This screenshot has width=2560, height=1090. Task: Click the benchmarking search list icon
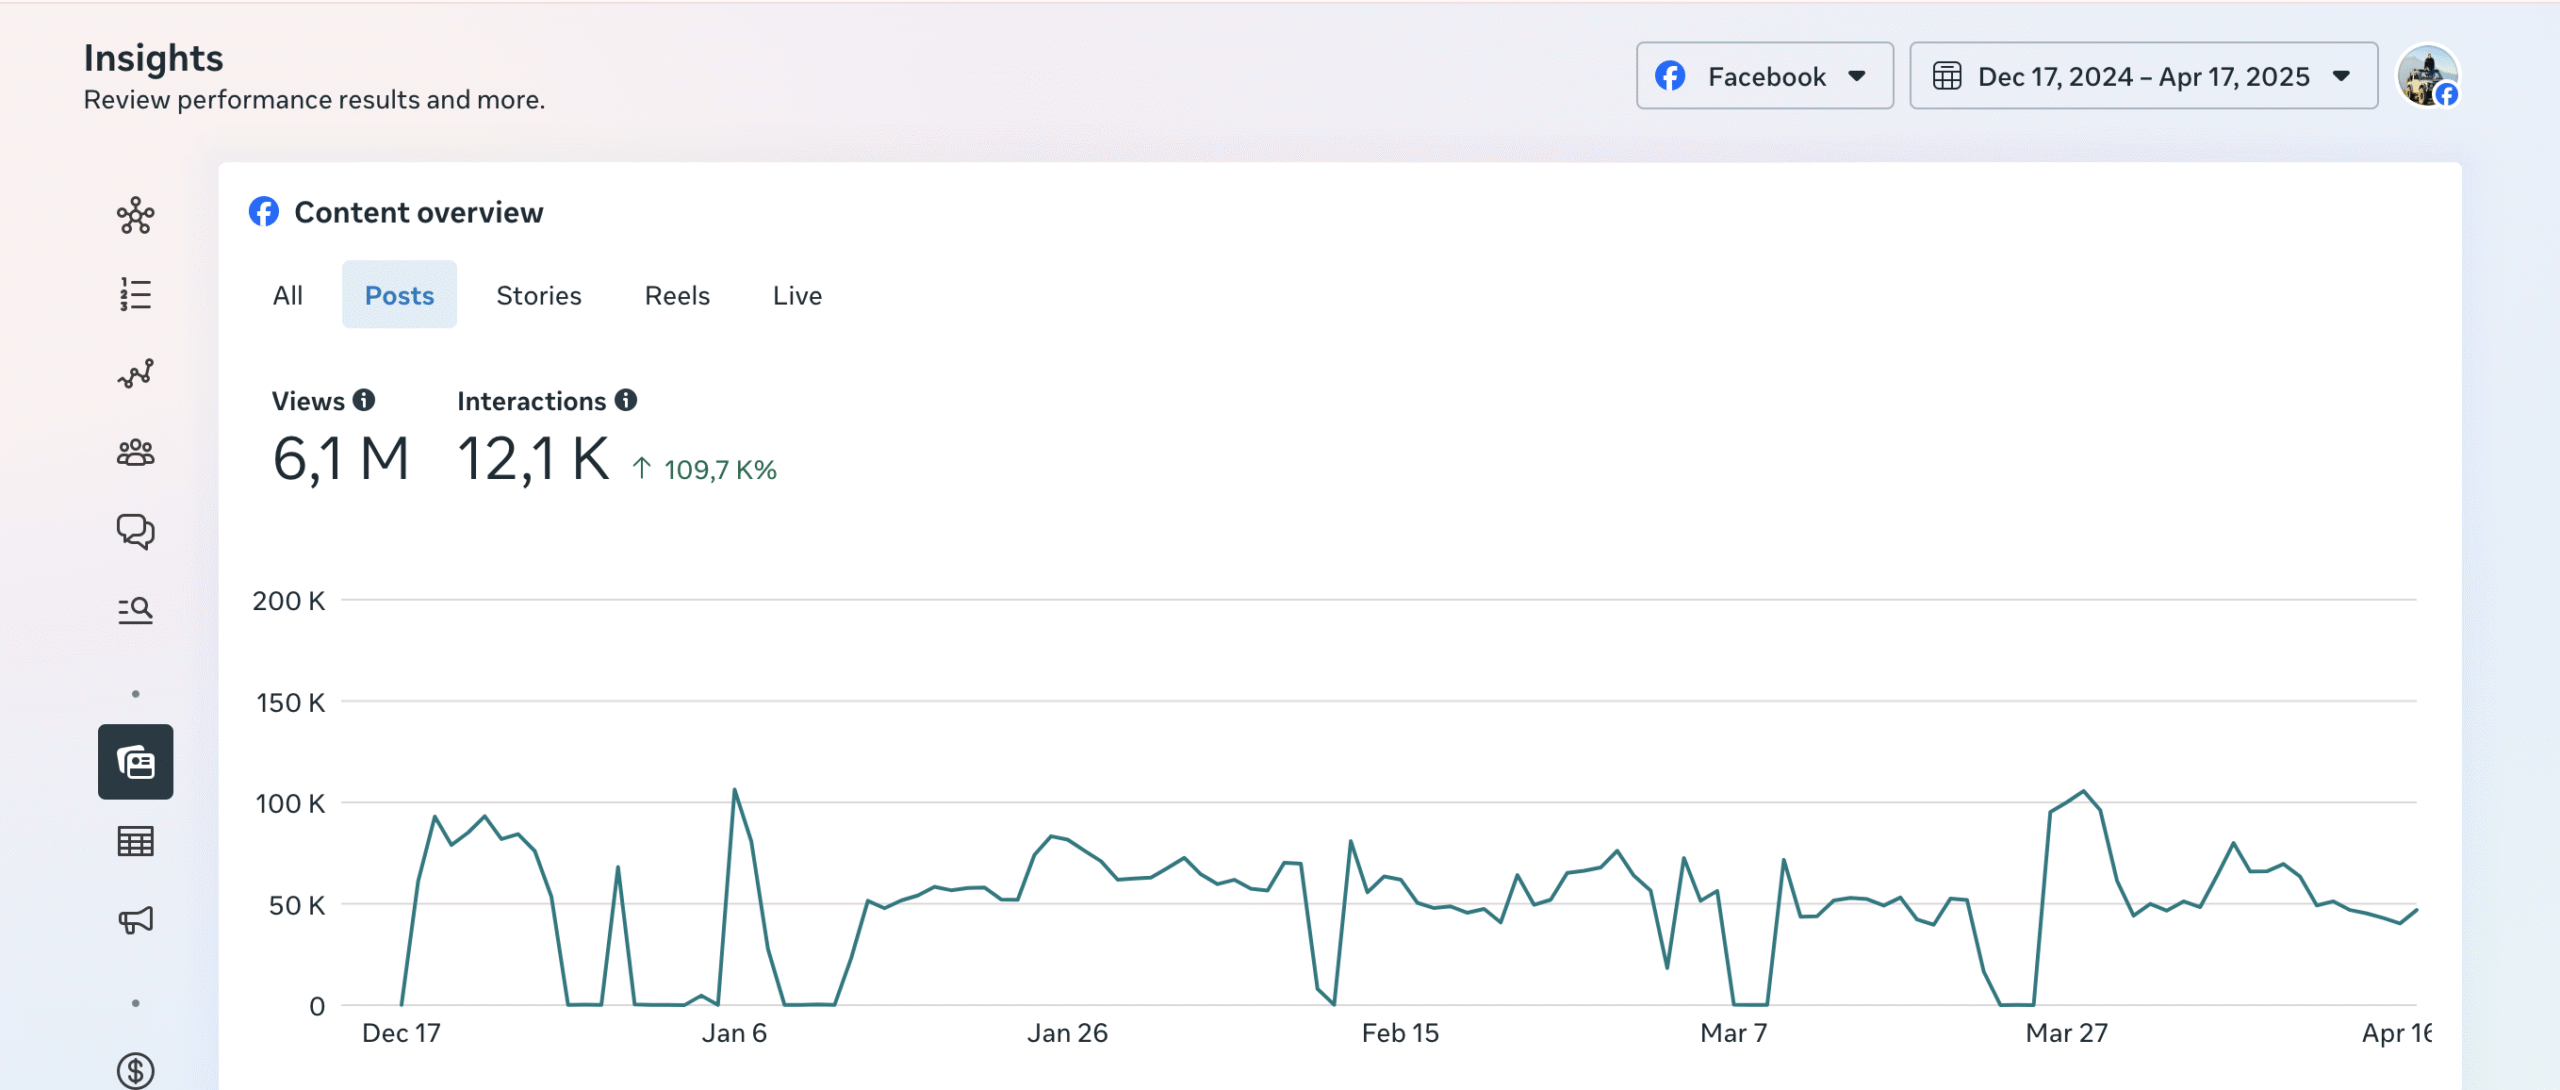point(135,610)
